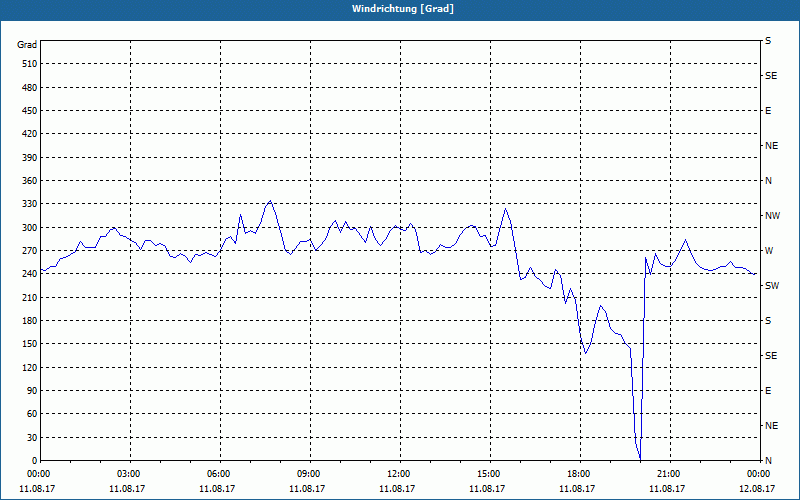Select the "NW" compass label on right axis
Screen dimensions: 800x500
(x=772, y=216)
